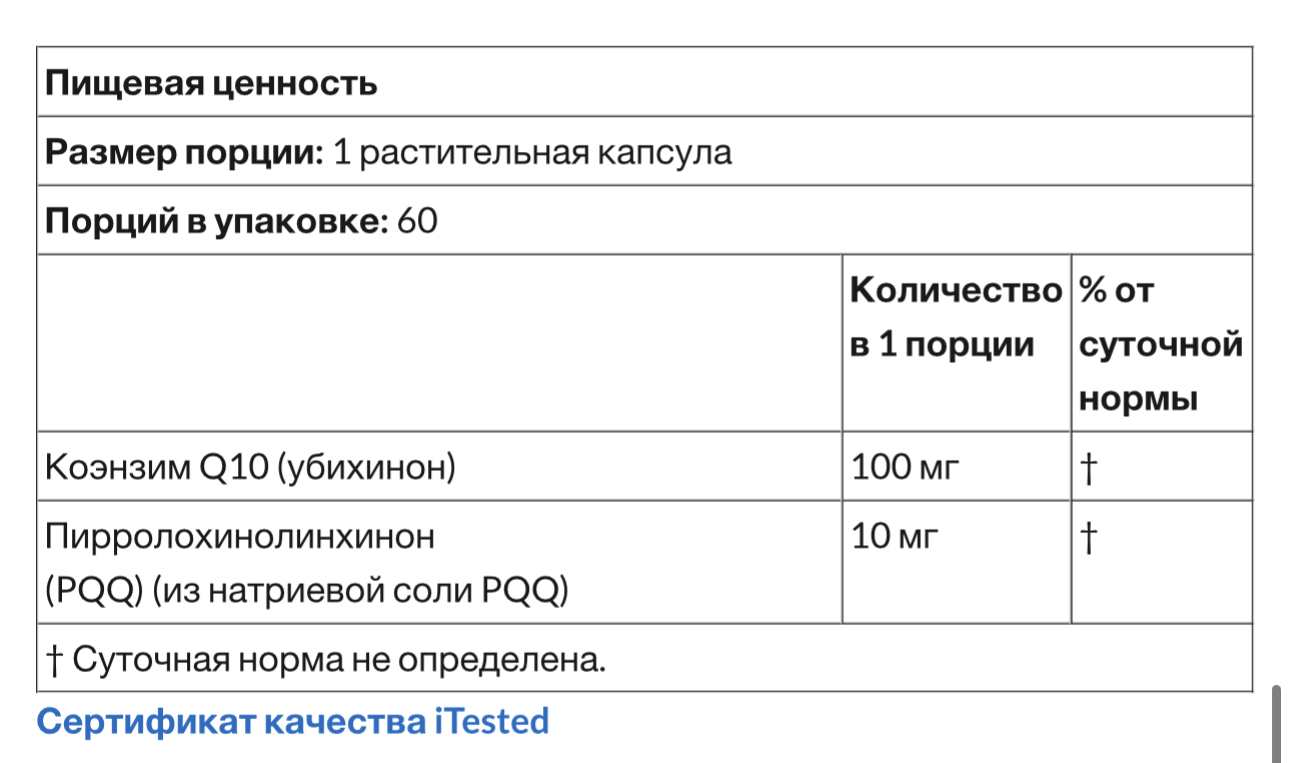This screenshot has width=1290, height=763.
Task: Click the Коэнзим Q10 (убихинон) cell
Action: click(x=250, y=468)
